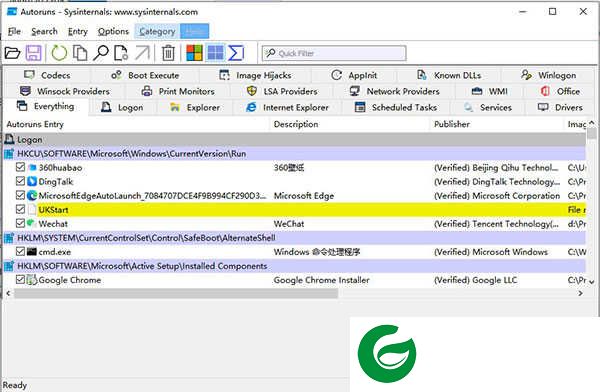Click the 360huabao entry icon
This screenshot has height=392, width=600.
click(x=32, y=167)
